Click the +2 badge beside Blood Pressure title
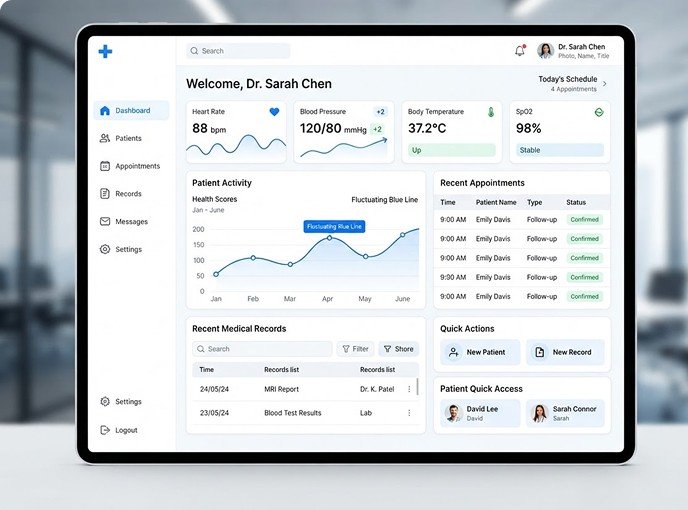 [x=380, y=112]
